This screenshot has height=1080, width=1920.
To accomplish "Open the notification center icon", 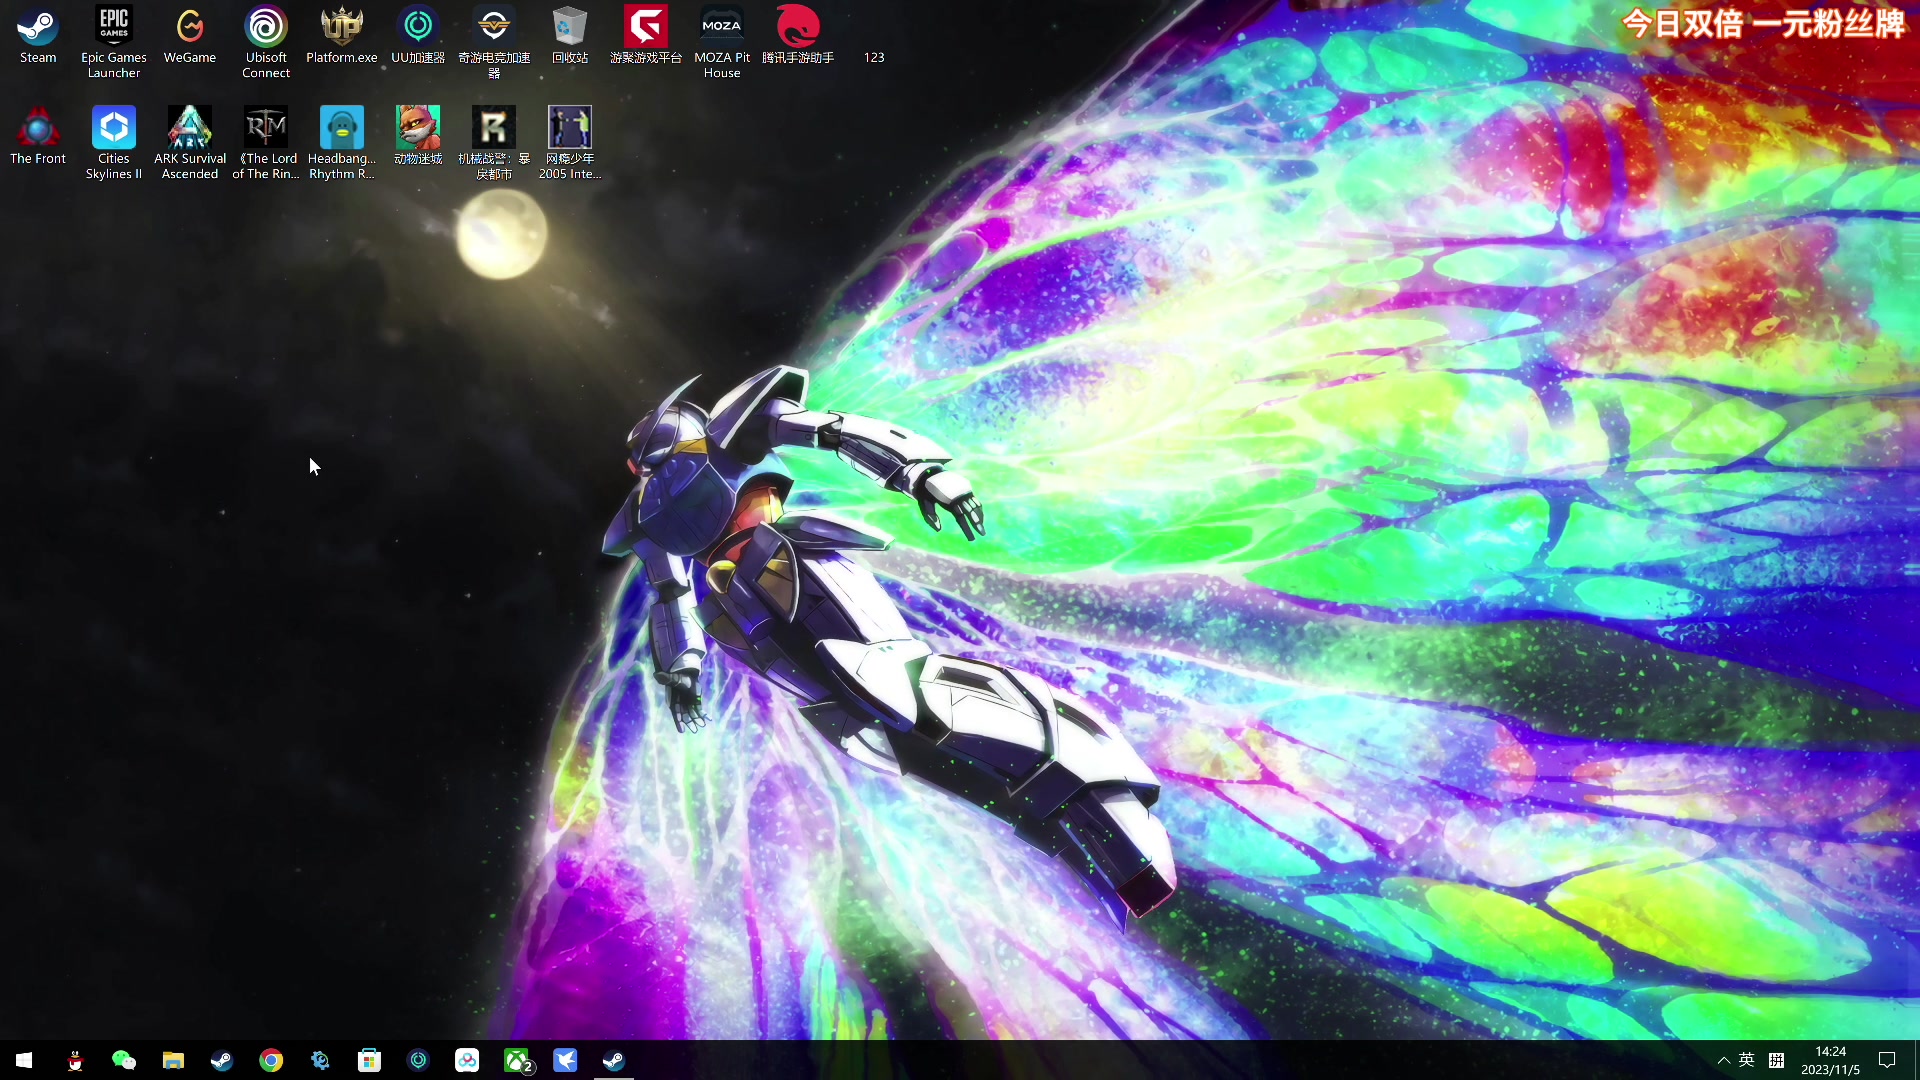I will coord(1887,1060).
